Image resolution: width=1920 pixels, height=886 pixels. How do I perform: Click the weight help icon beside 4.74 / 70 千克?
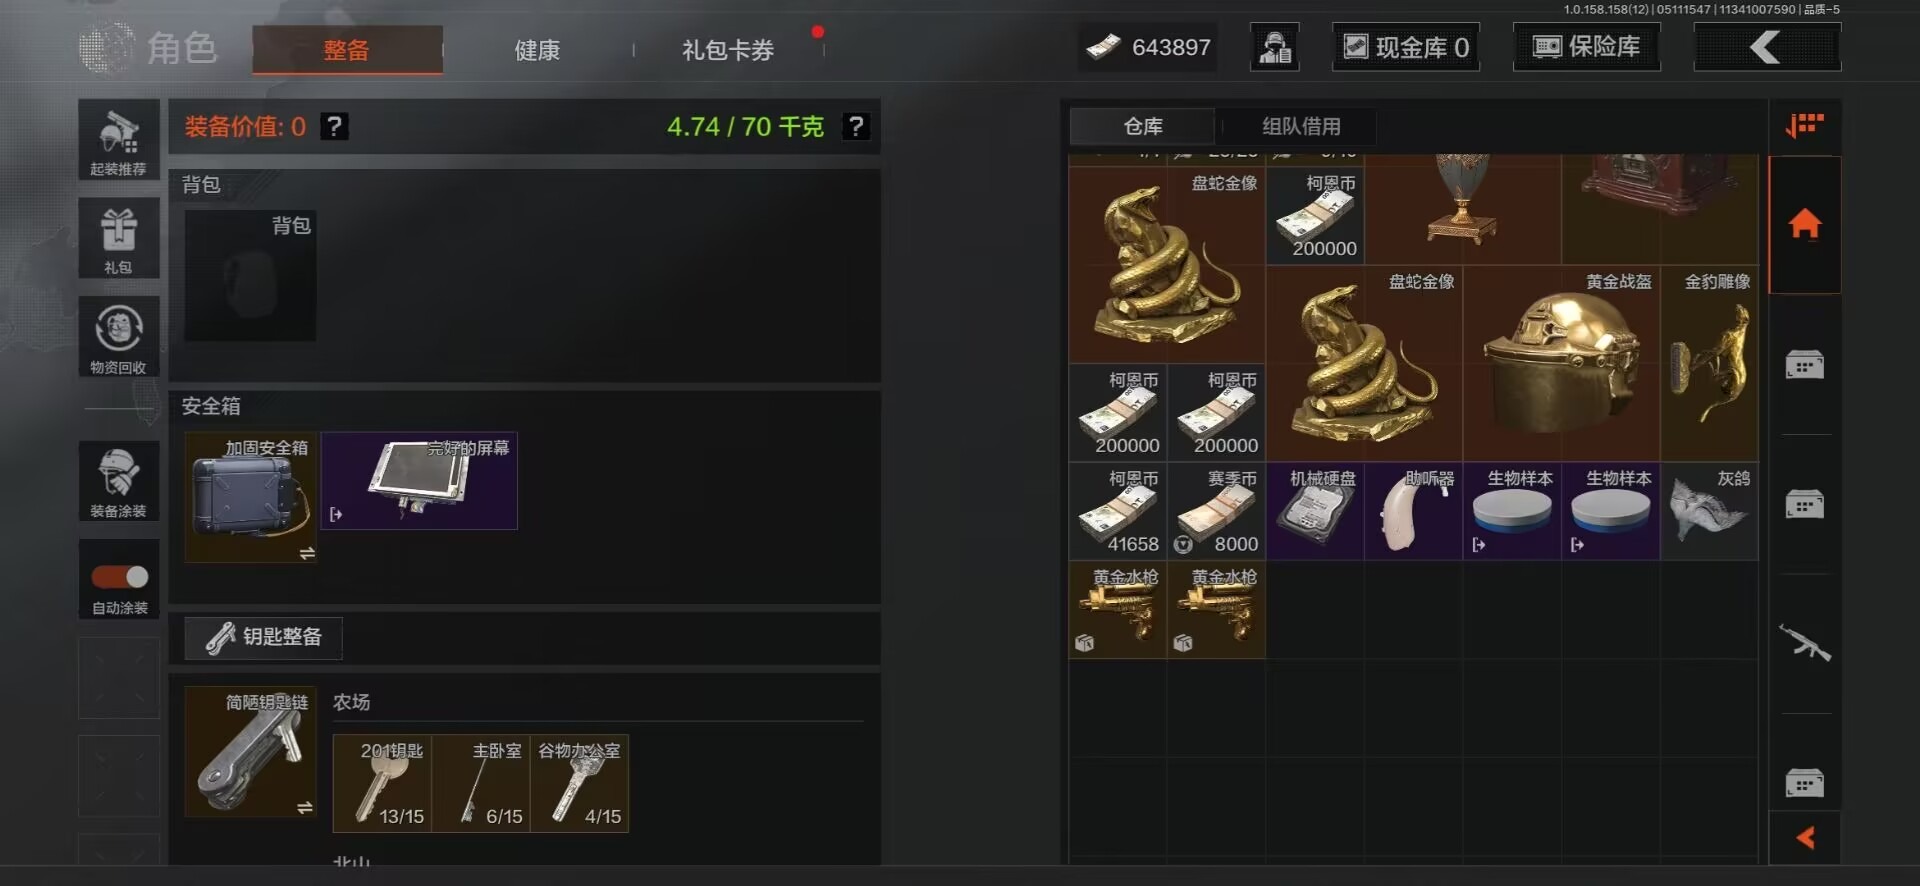pyautogui.click(x=856, y=126)
